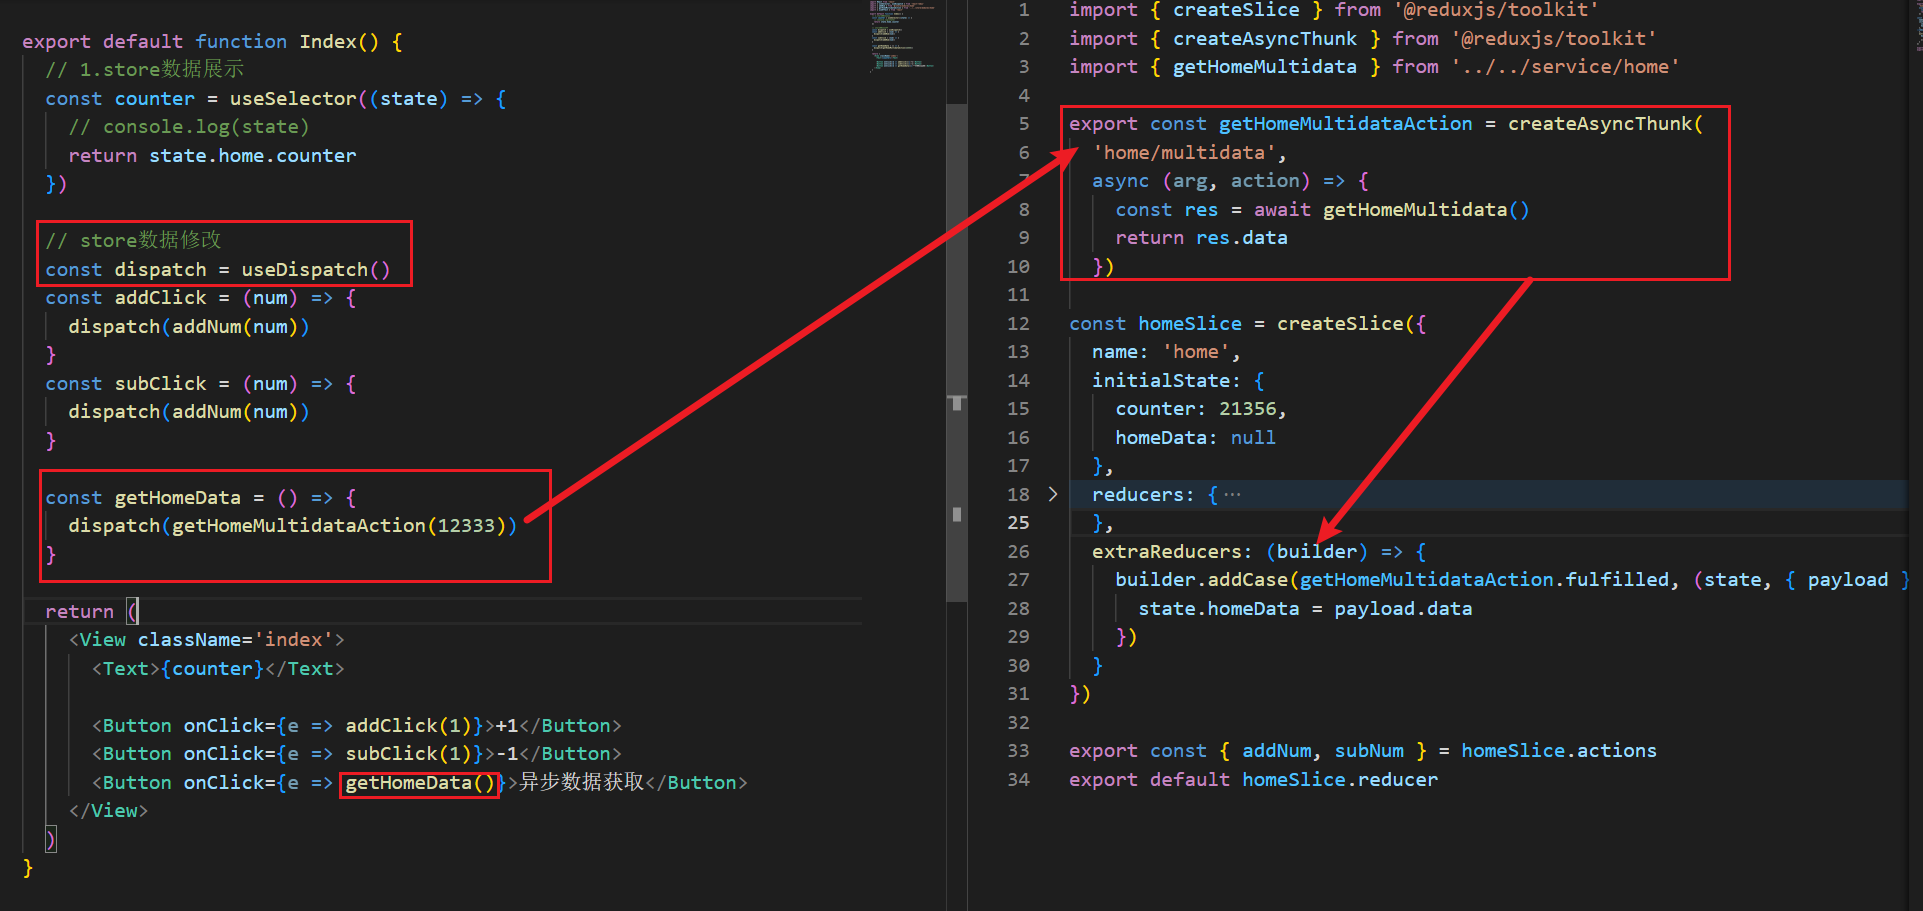The image size is (1923, 911).
Task: Click line number 34 in the gutter
Action: click(x=1018, y=779)
